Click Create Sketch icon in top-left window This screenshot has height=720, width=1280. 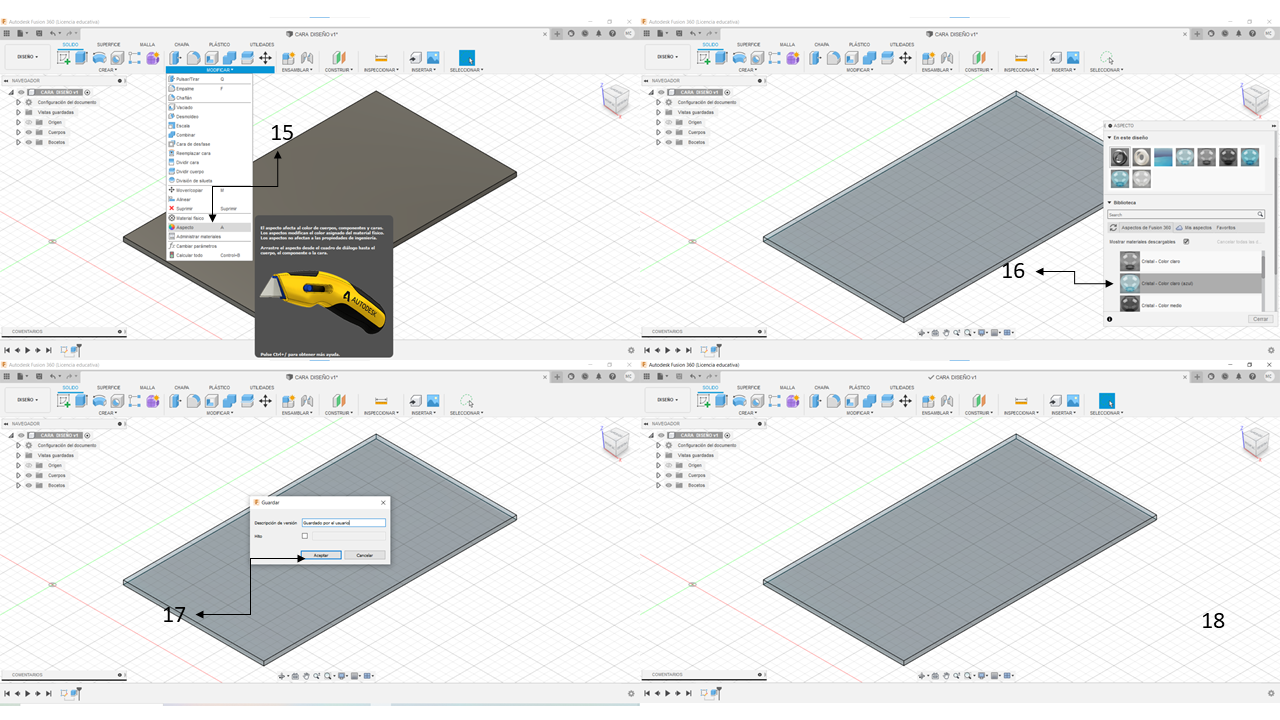[x=65, y=58]
